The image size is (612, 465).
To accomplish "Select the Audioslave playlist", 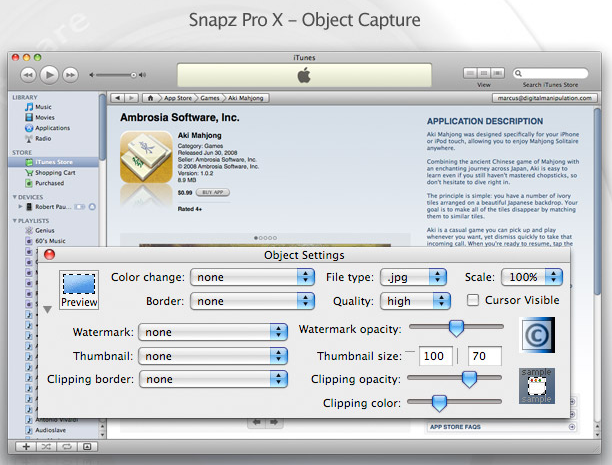I will [50, 430].
